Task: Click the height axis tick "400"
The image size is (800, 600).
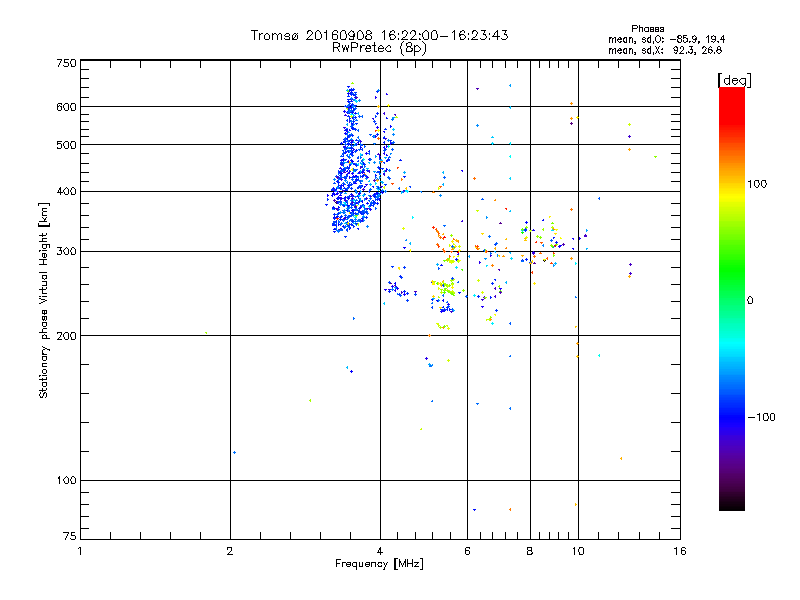Action: tap(66, 192)
